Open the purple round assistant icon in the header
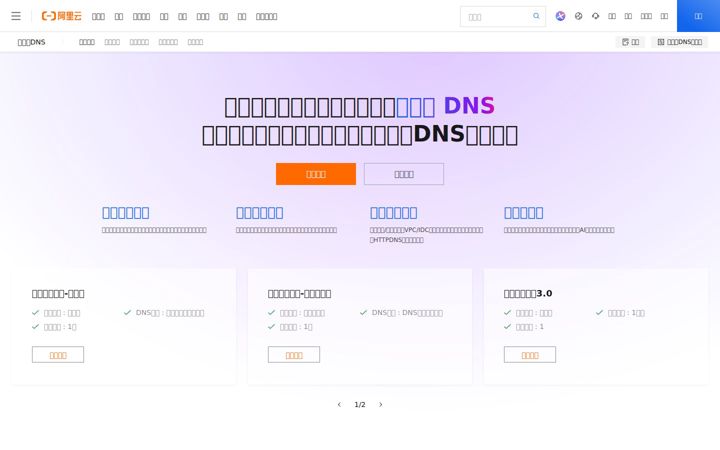Viewport: 720px width, 450px height. pyautogui.click(x=560, y=16)
